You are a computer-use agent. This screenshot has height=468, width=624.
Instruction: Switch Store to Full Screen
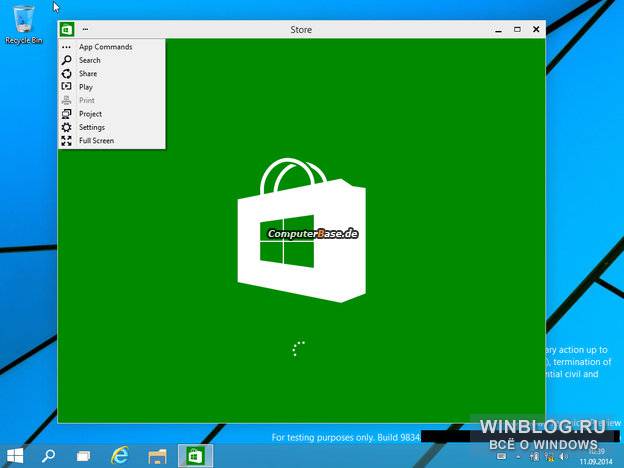pyautogui.click(x=112, y=140)
